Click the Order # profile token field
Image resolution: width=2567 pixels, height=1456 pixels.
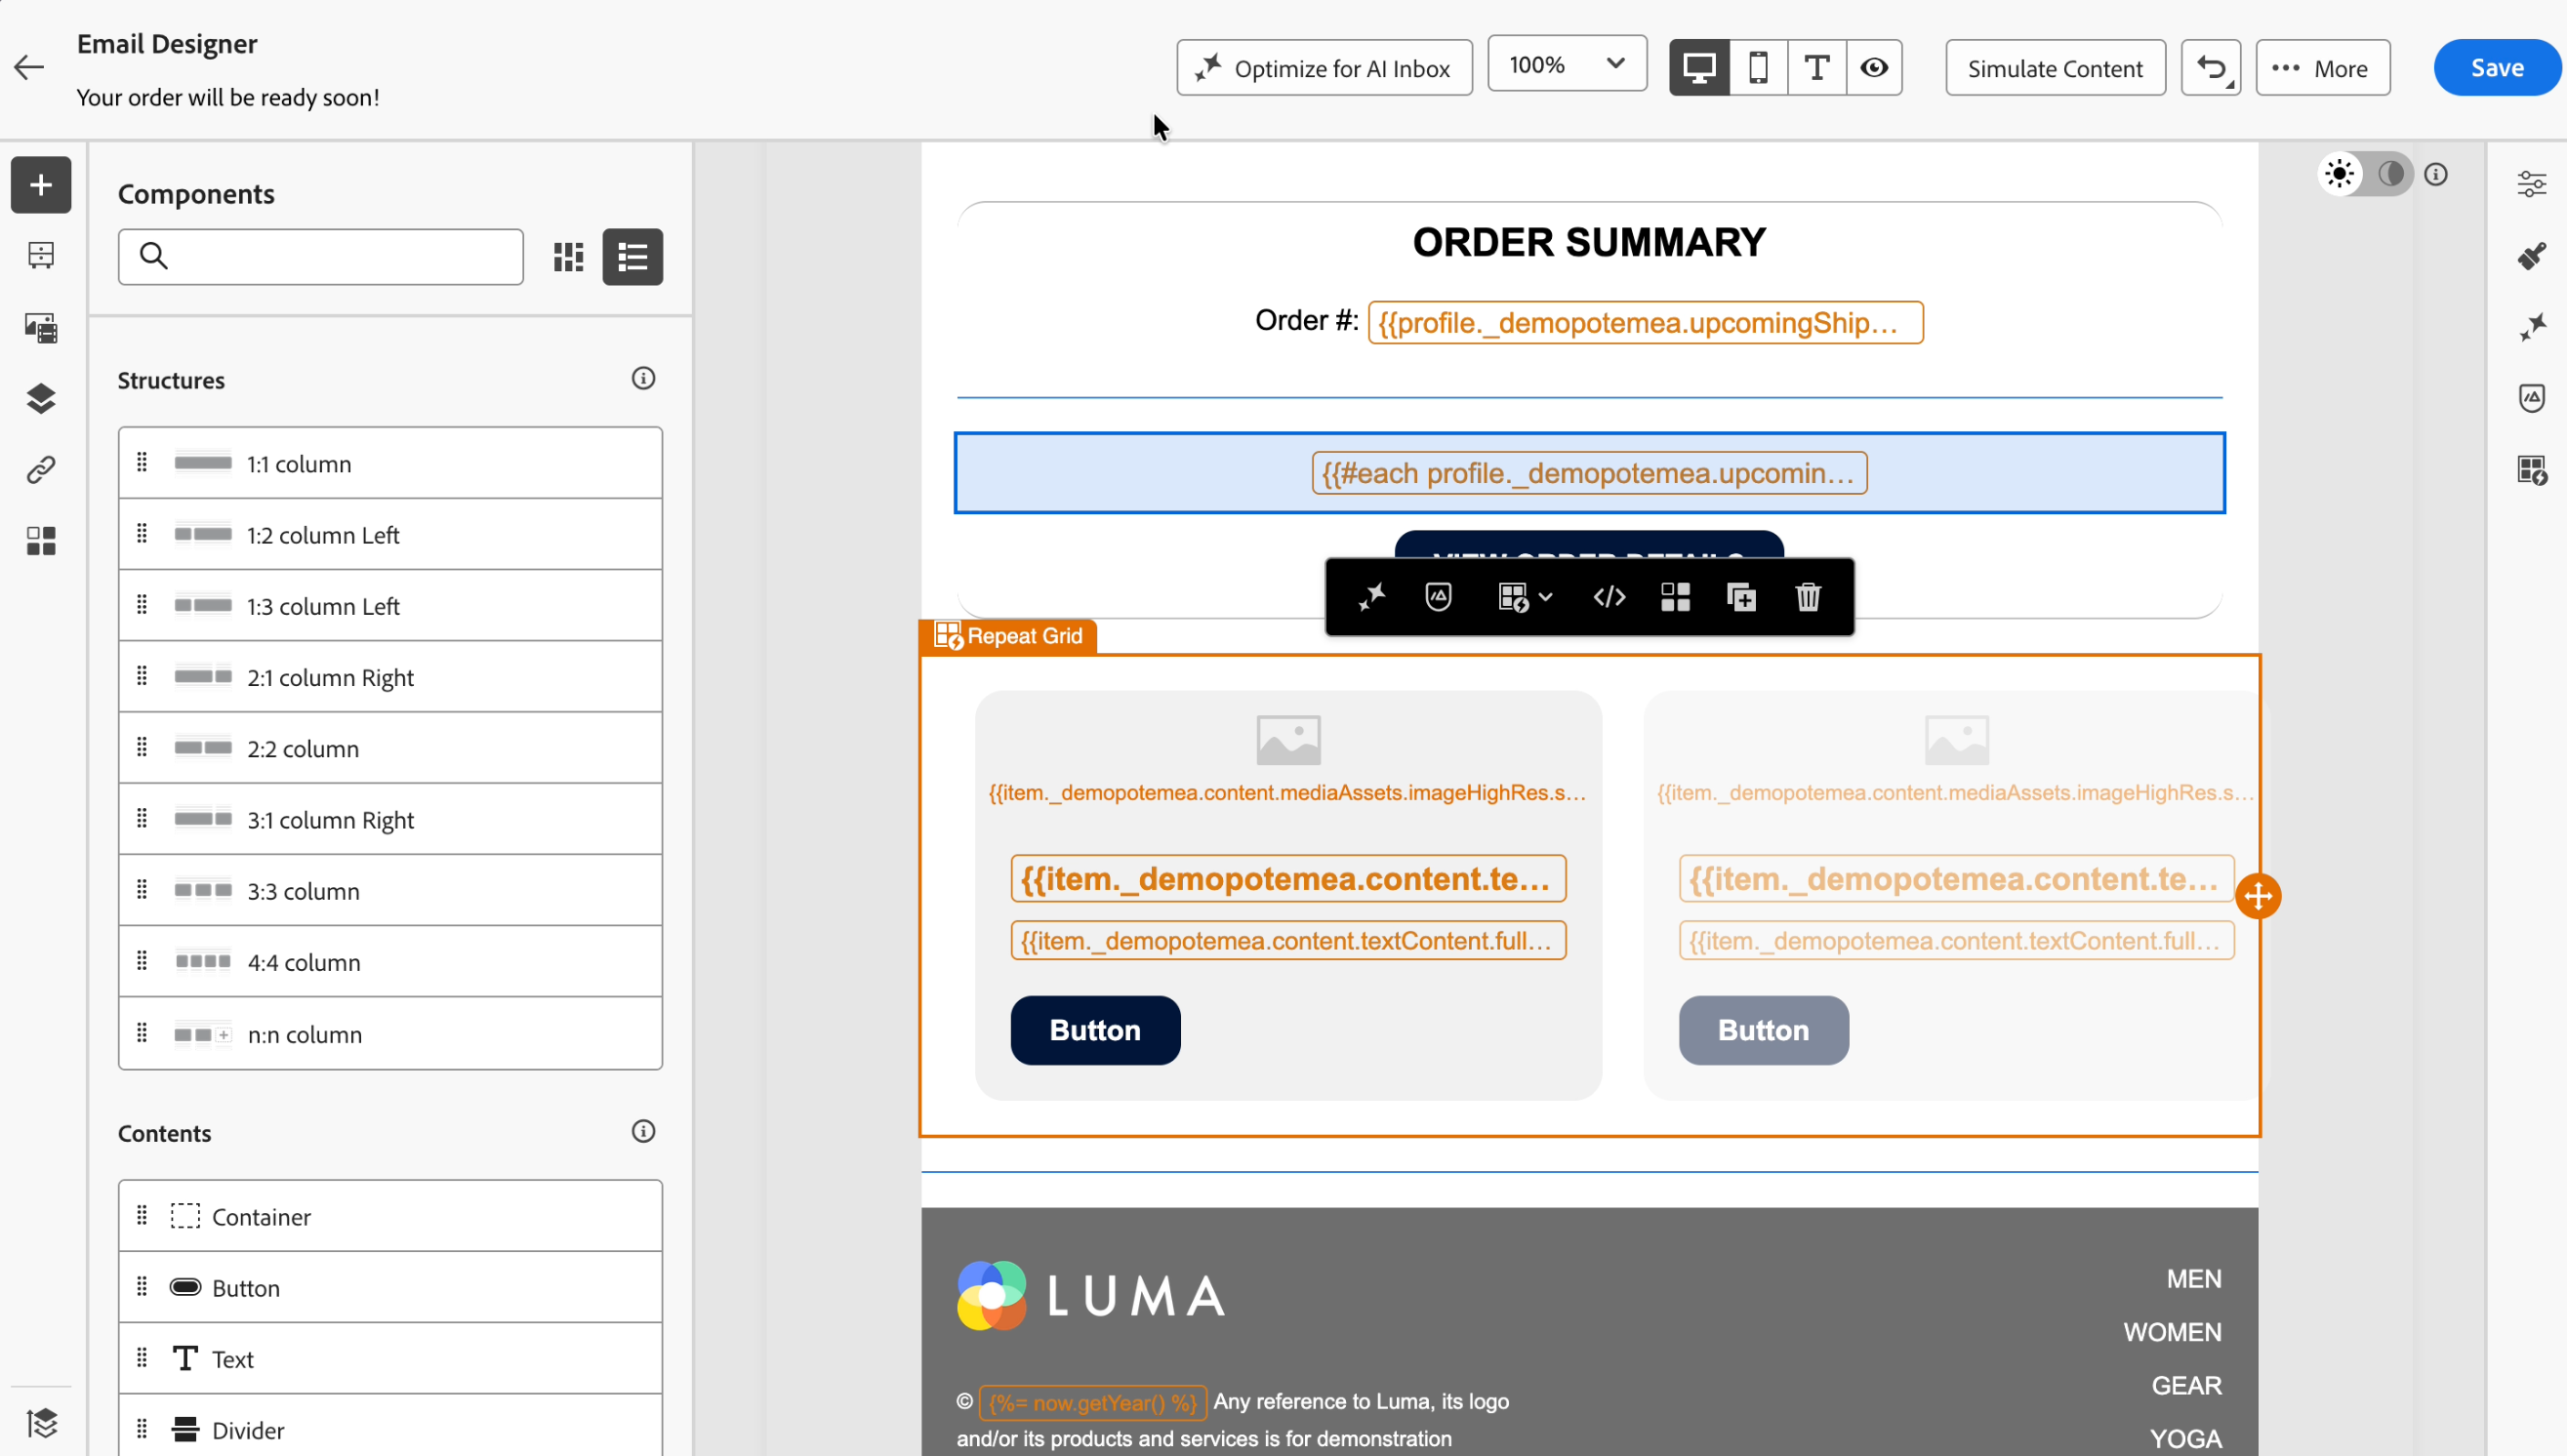[1645, 323]
